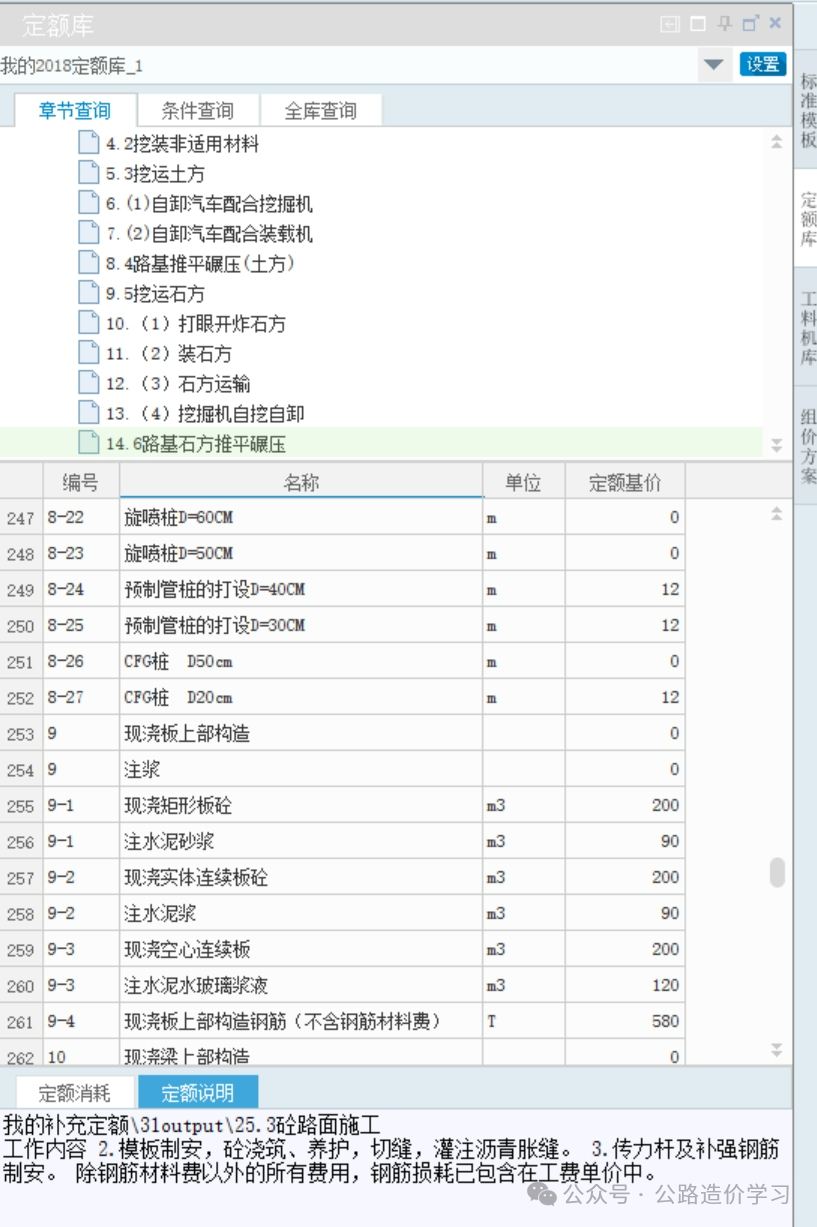Click the quota table scrollbar thumb
Image resolution: width=817 pixels, height=1227 pixels.
pyautogui.click(x=777, y=872)
